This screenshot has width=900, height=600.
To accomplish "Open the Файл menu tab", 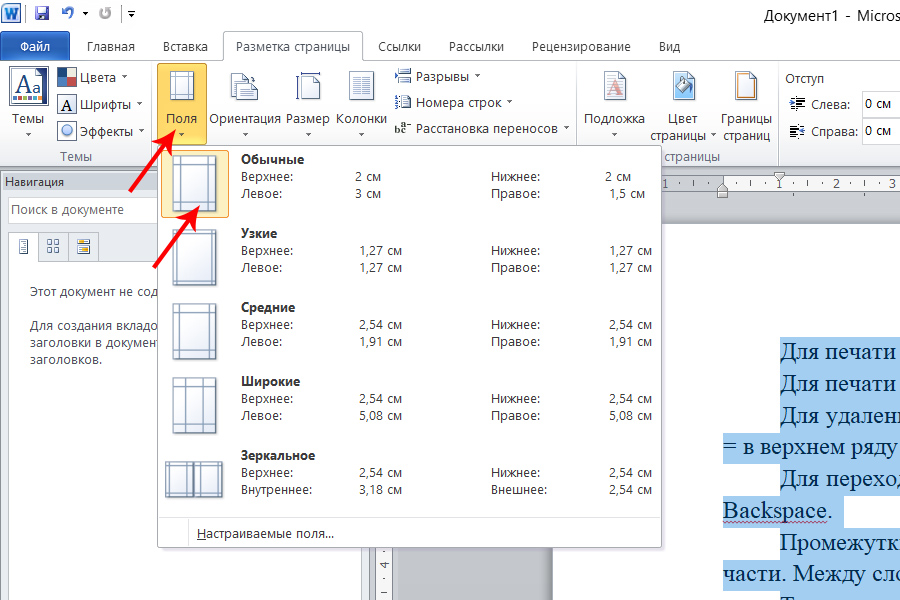I will point(35,46).
